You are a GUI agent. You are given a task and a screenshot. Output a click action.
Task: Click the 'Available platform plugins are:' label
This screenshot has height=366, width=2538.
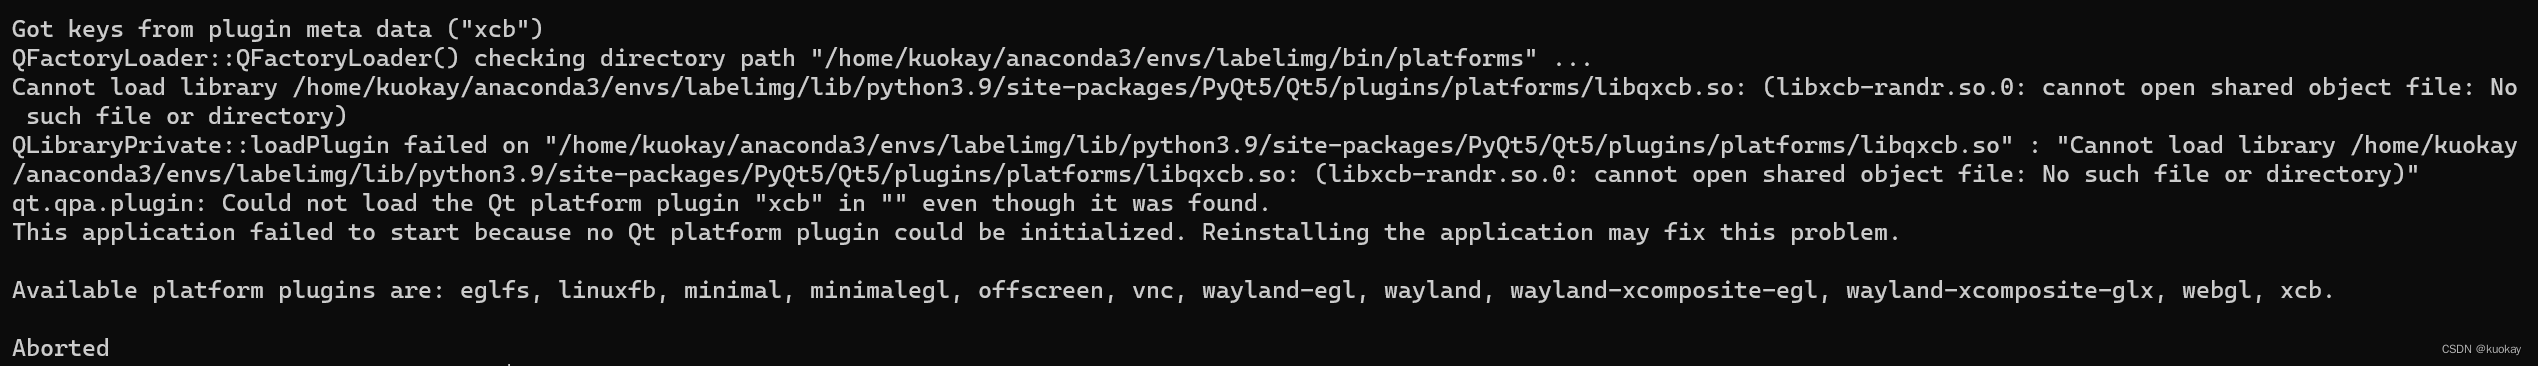pyautogui.click(x=229, y=290)
